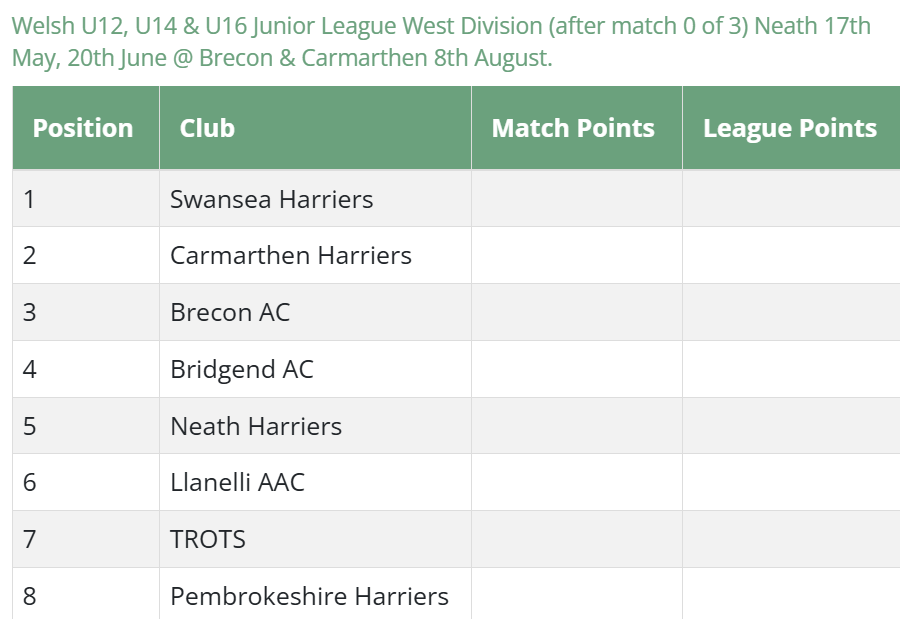900x619 pixels.
Task: Click Brecon AC's empty League Points cell
Action: tap(790, 312)
